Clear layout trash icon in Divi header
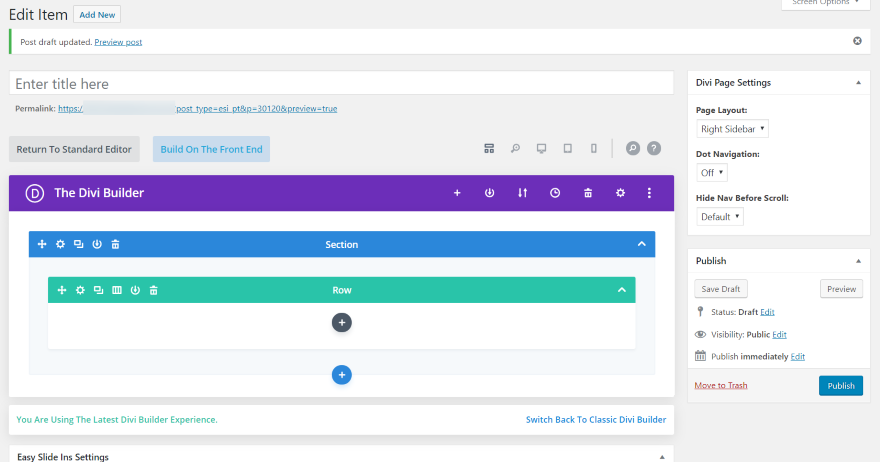This screenshot has height=462, width=880. coord(588,193)
